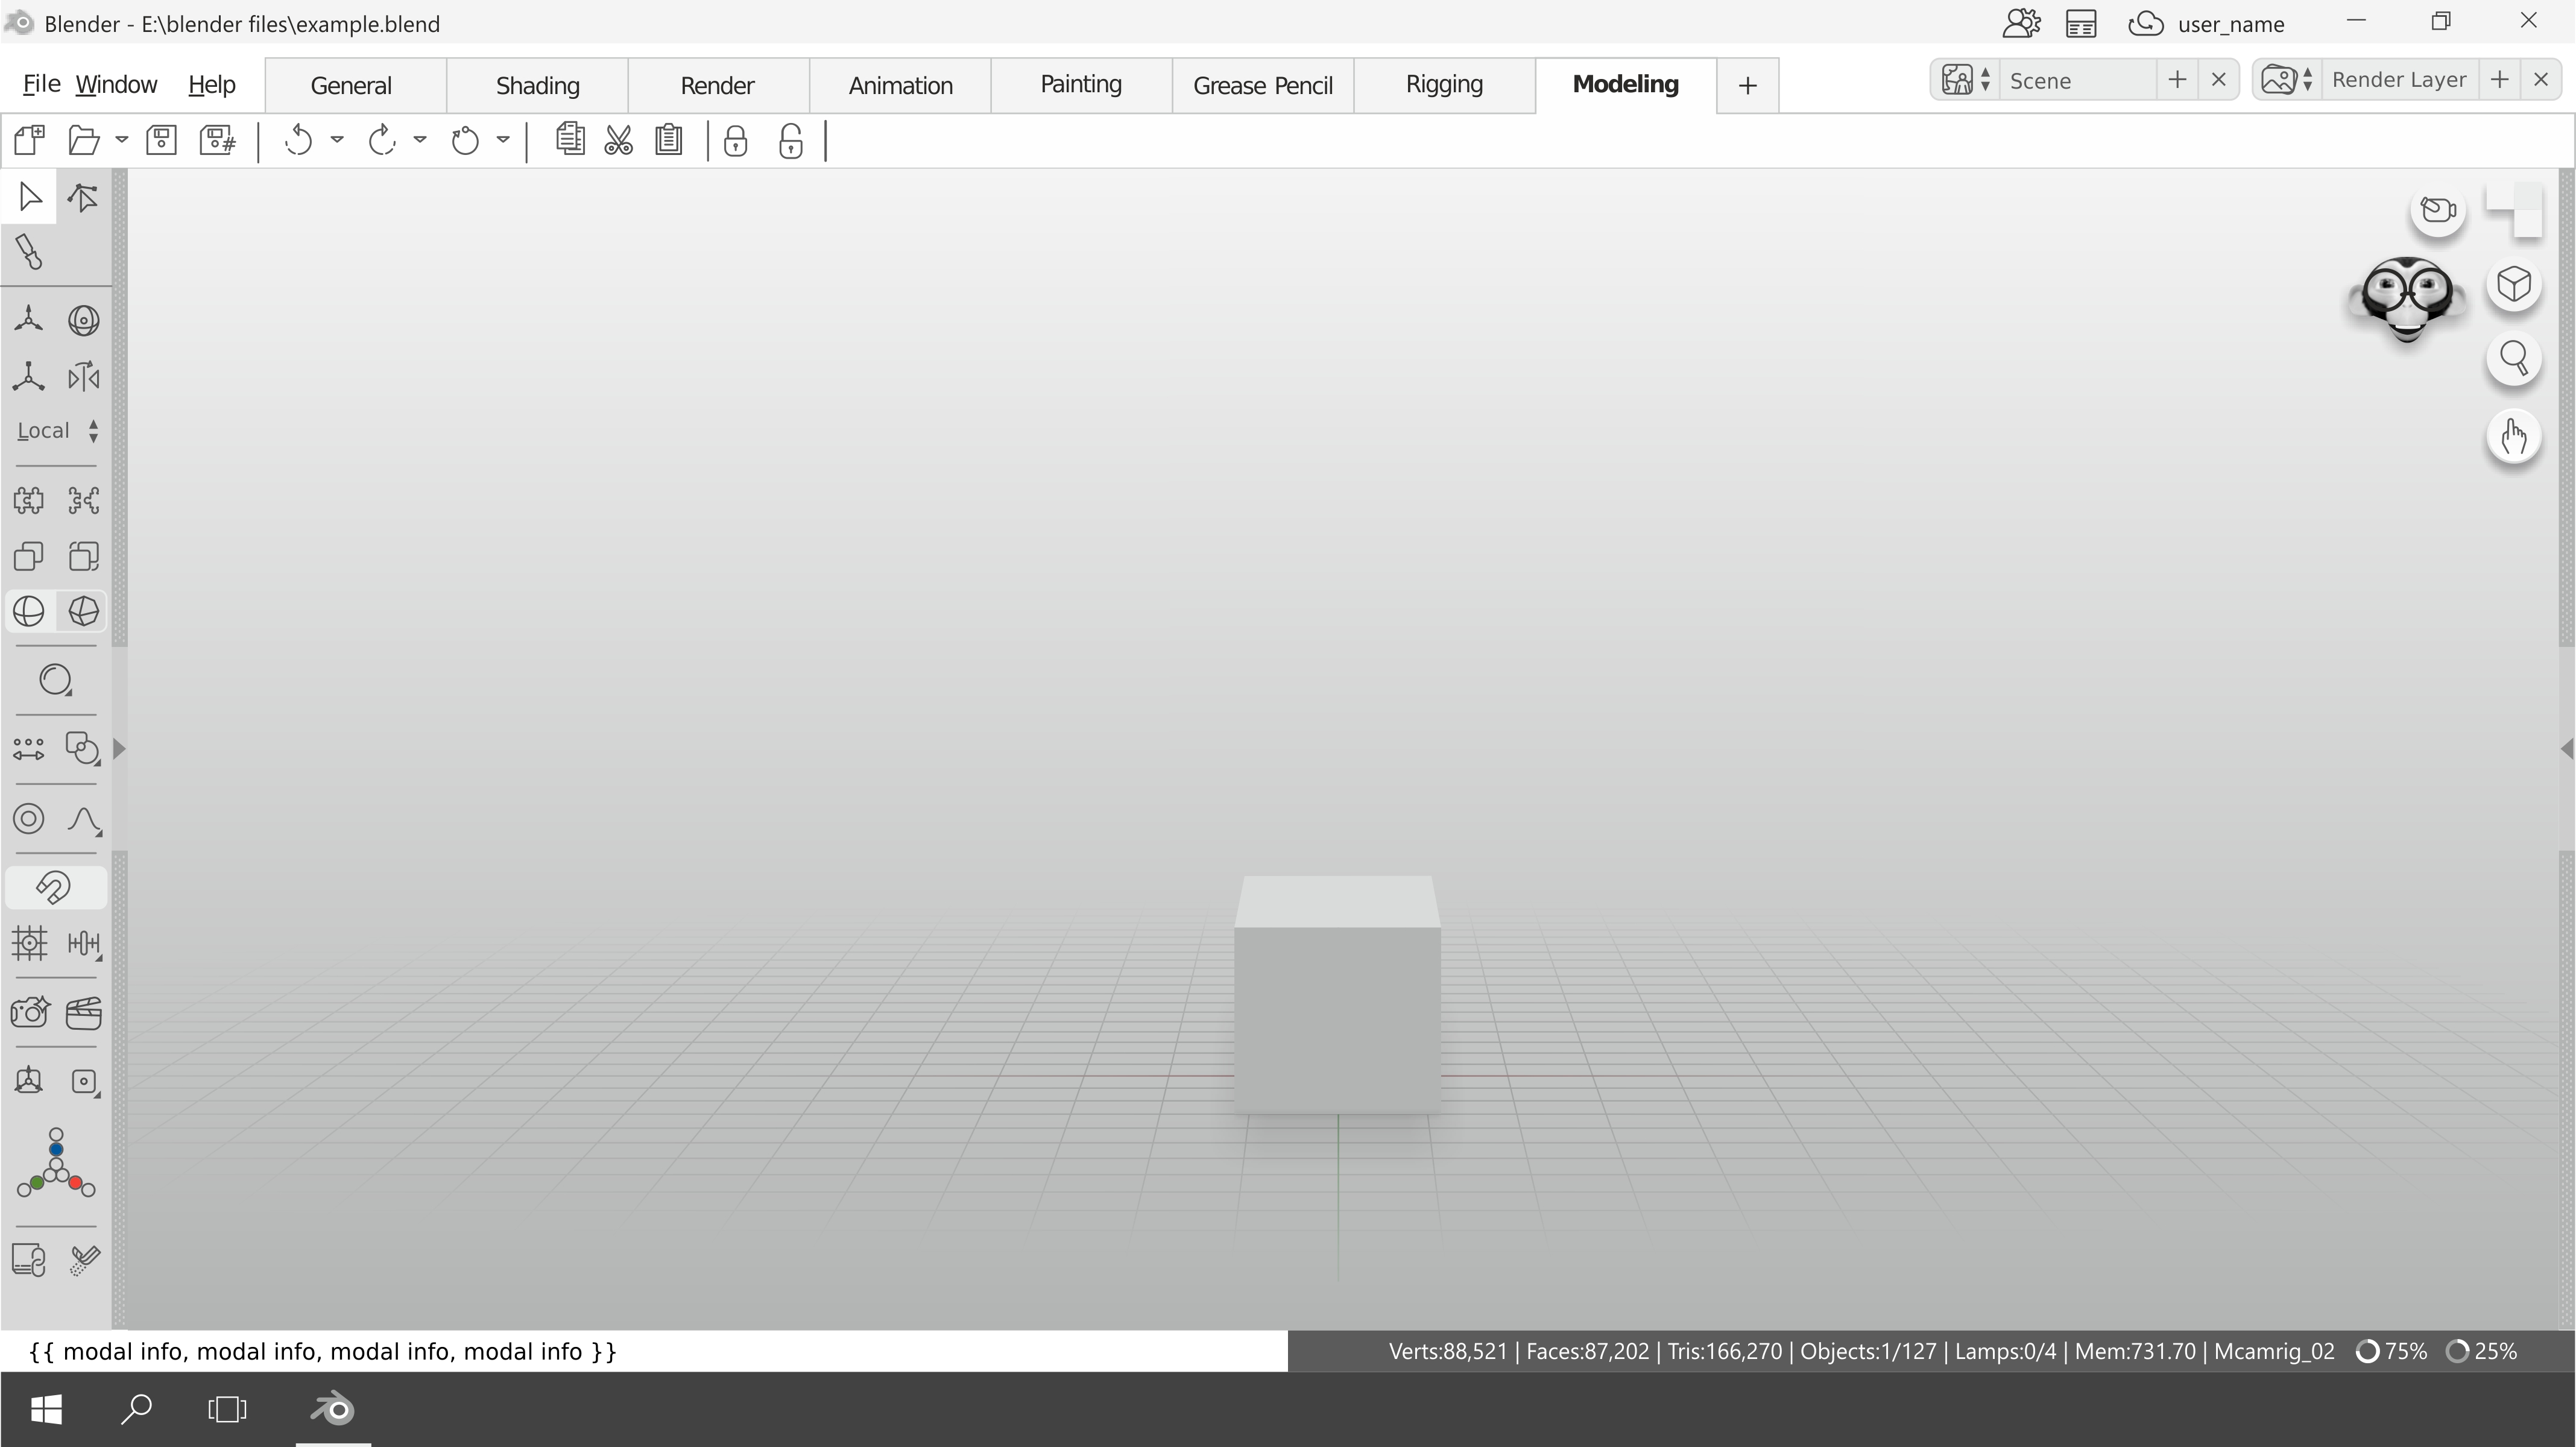Expand the redo history dropdown arrow
This screenshot has height=1447, width=2576.
(420, 140)
